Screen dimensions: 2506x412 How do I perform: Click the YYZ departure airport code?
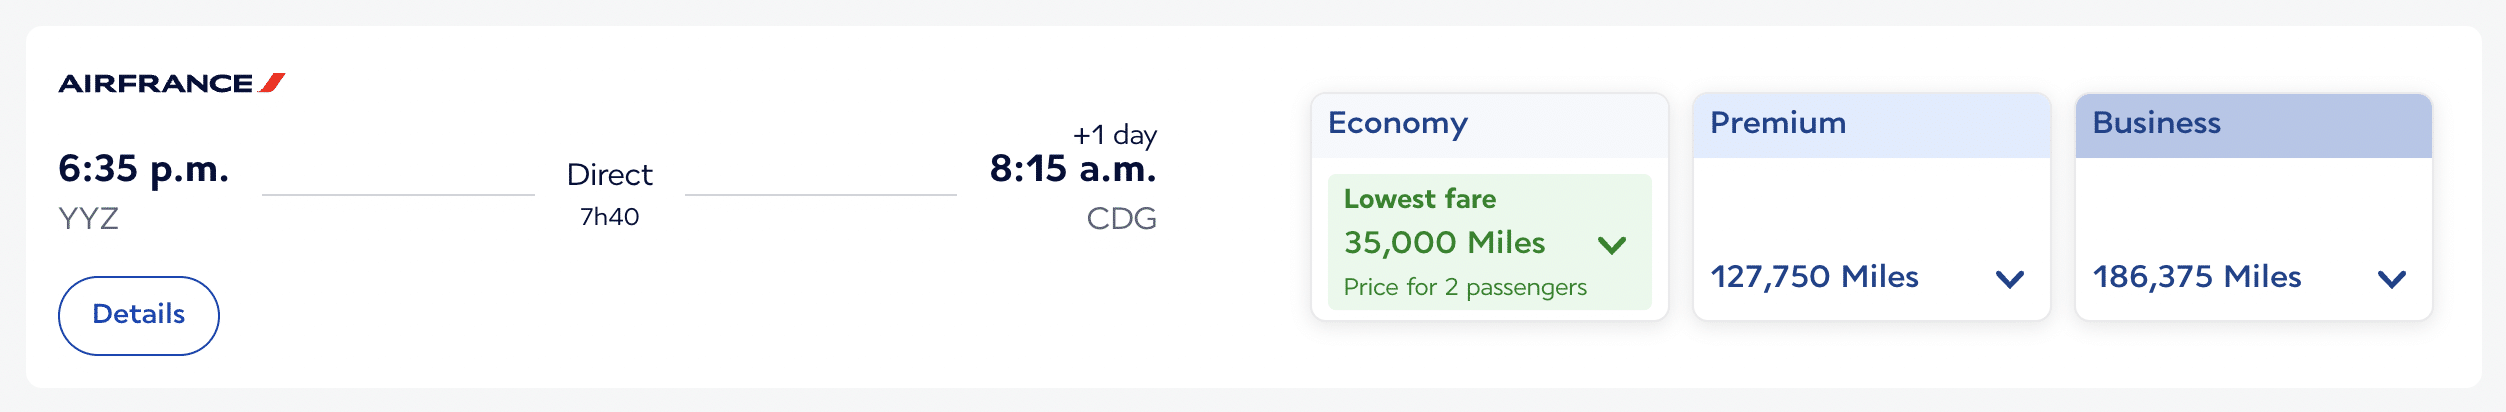89,218
